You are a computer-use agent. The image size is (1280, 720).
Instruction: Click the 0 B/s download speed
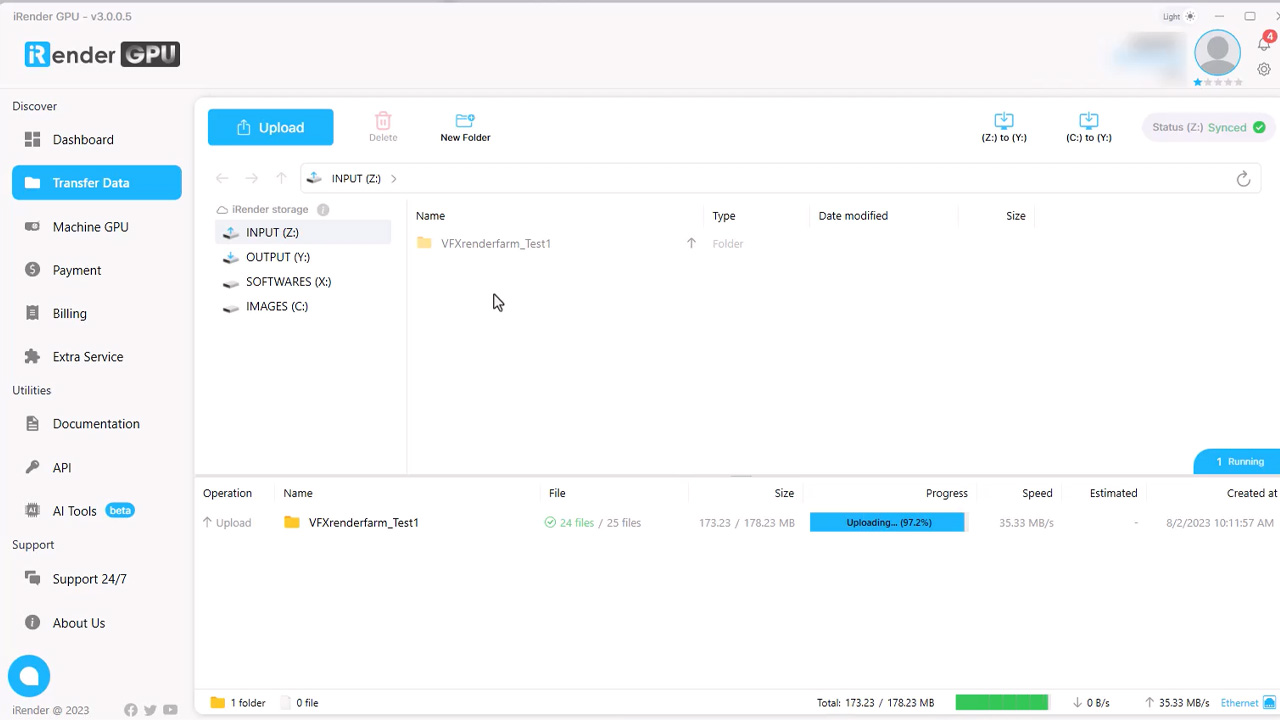tap(1090, 703)
